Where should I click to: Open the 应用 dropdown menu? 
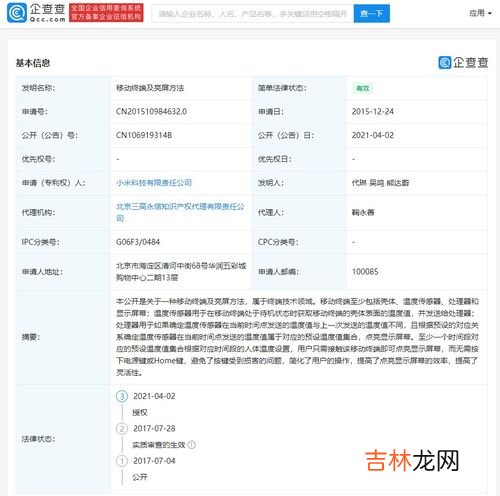tap(480, 13)
